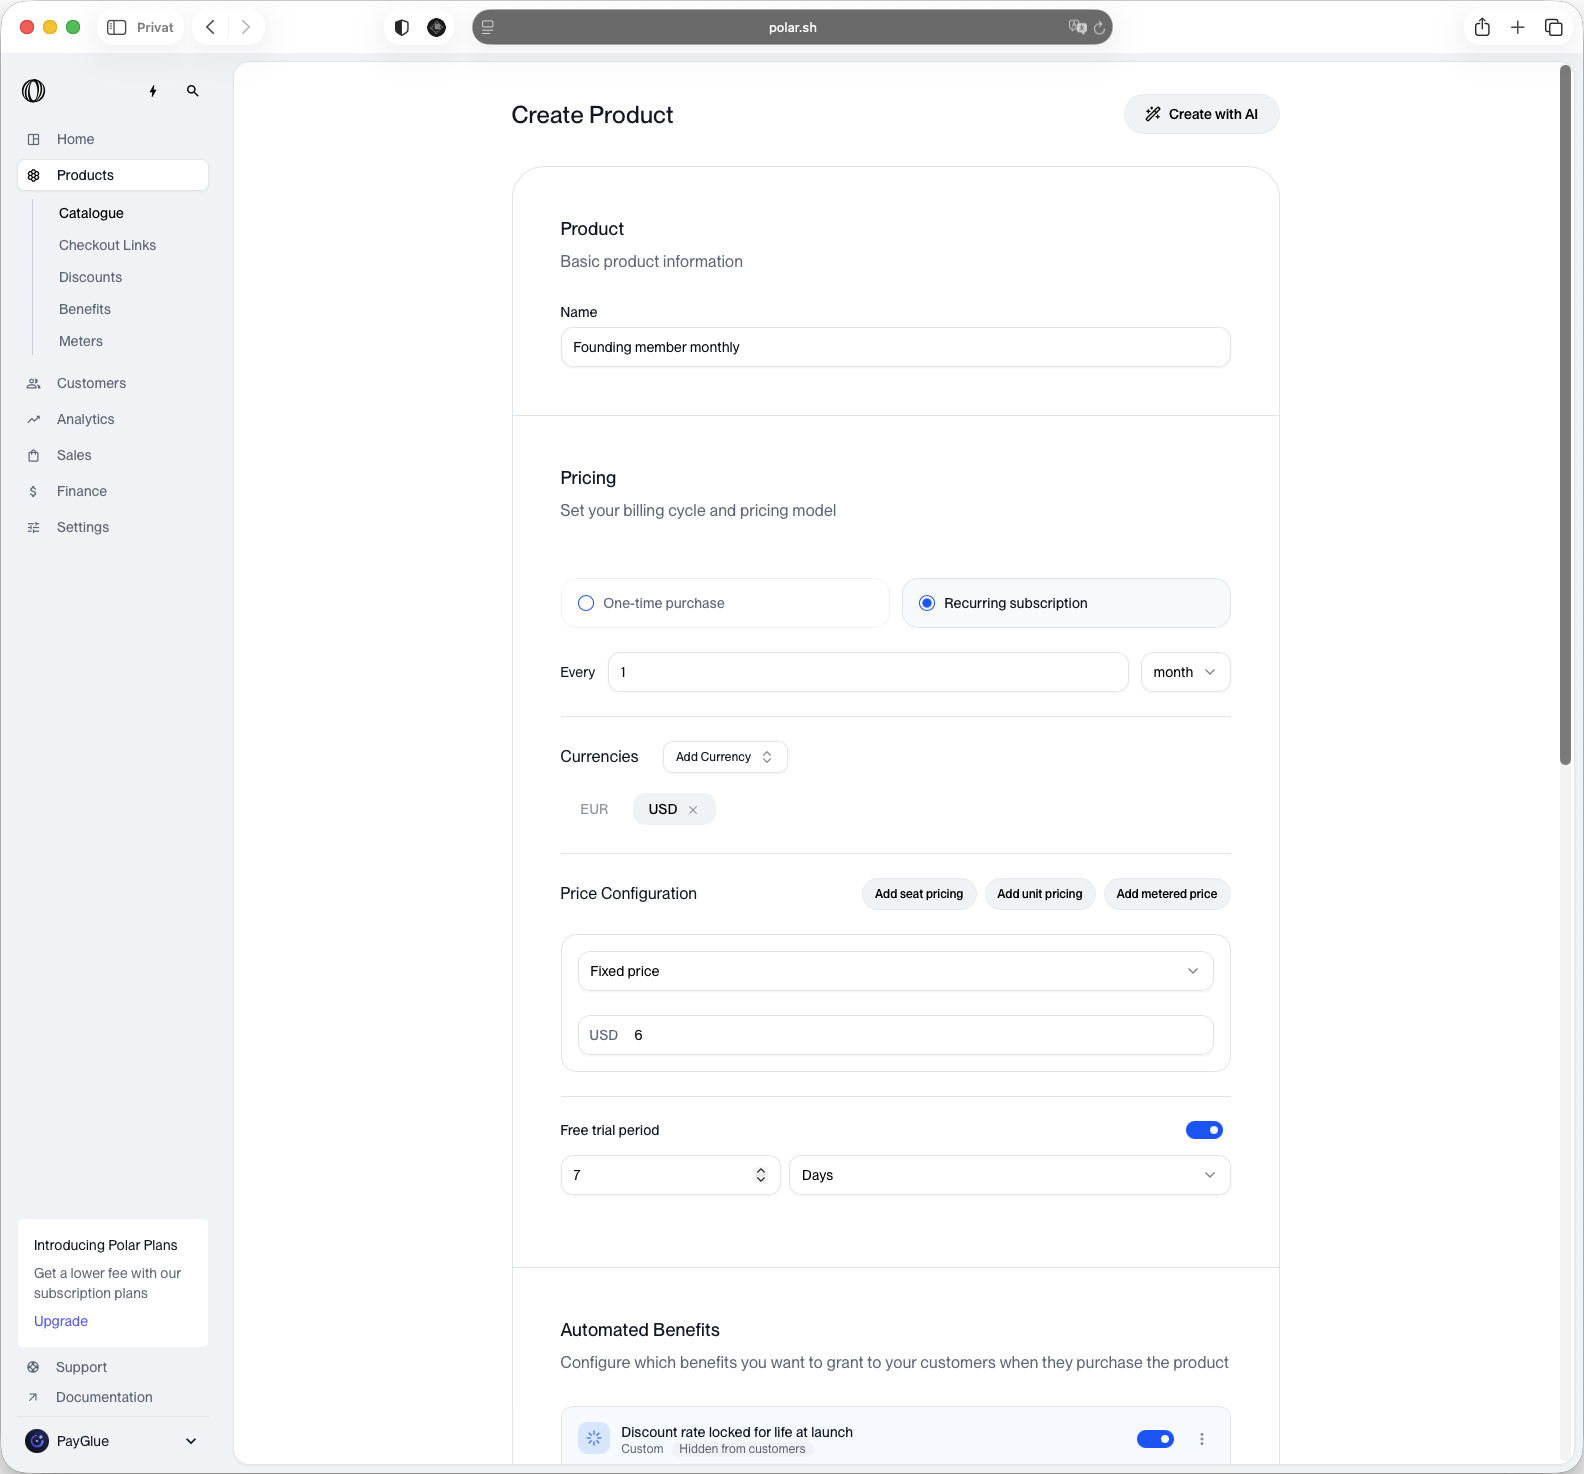The image size is (1584, 1474).
Task: Open the month billing interval dropdown
Action: click(1185, 672)
